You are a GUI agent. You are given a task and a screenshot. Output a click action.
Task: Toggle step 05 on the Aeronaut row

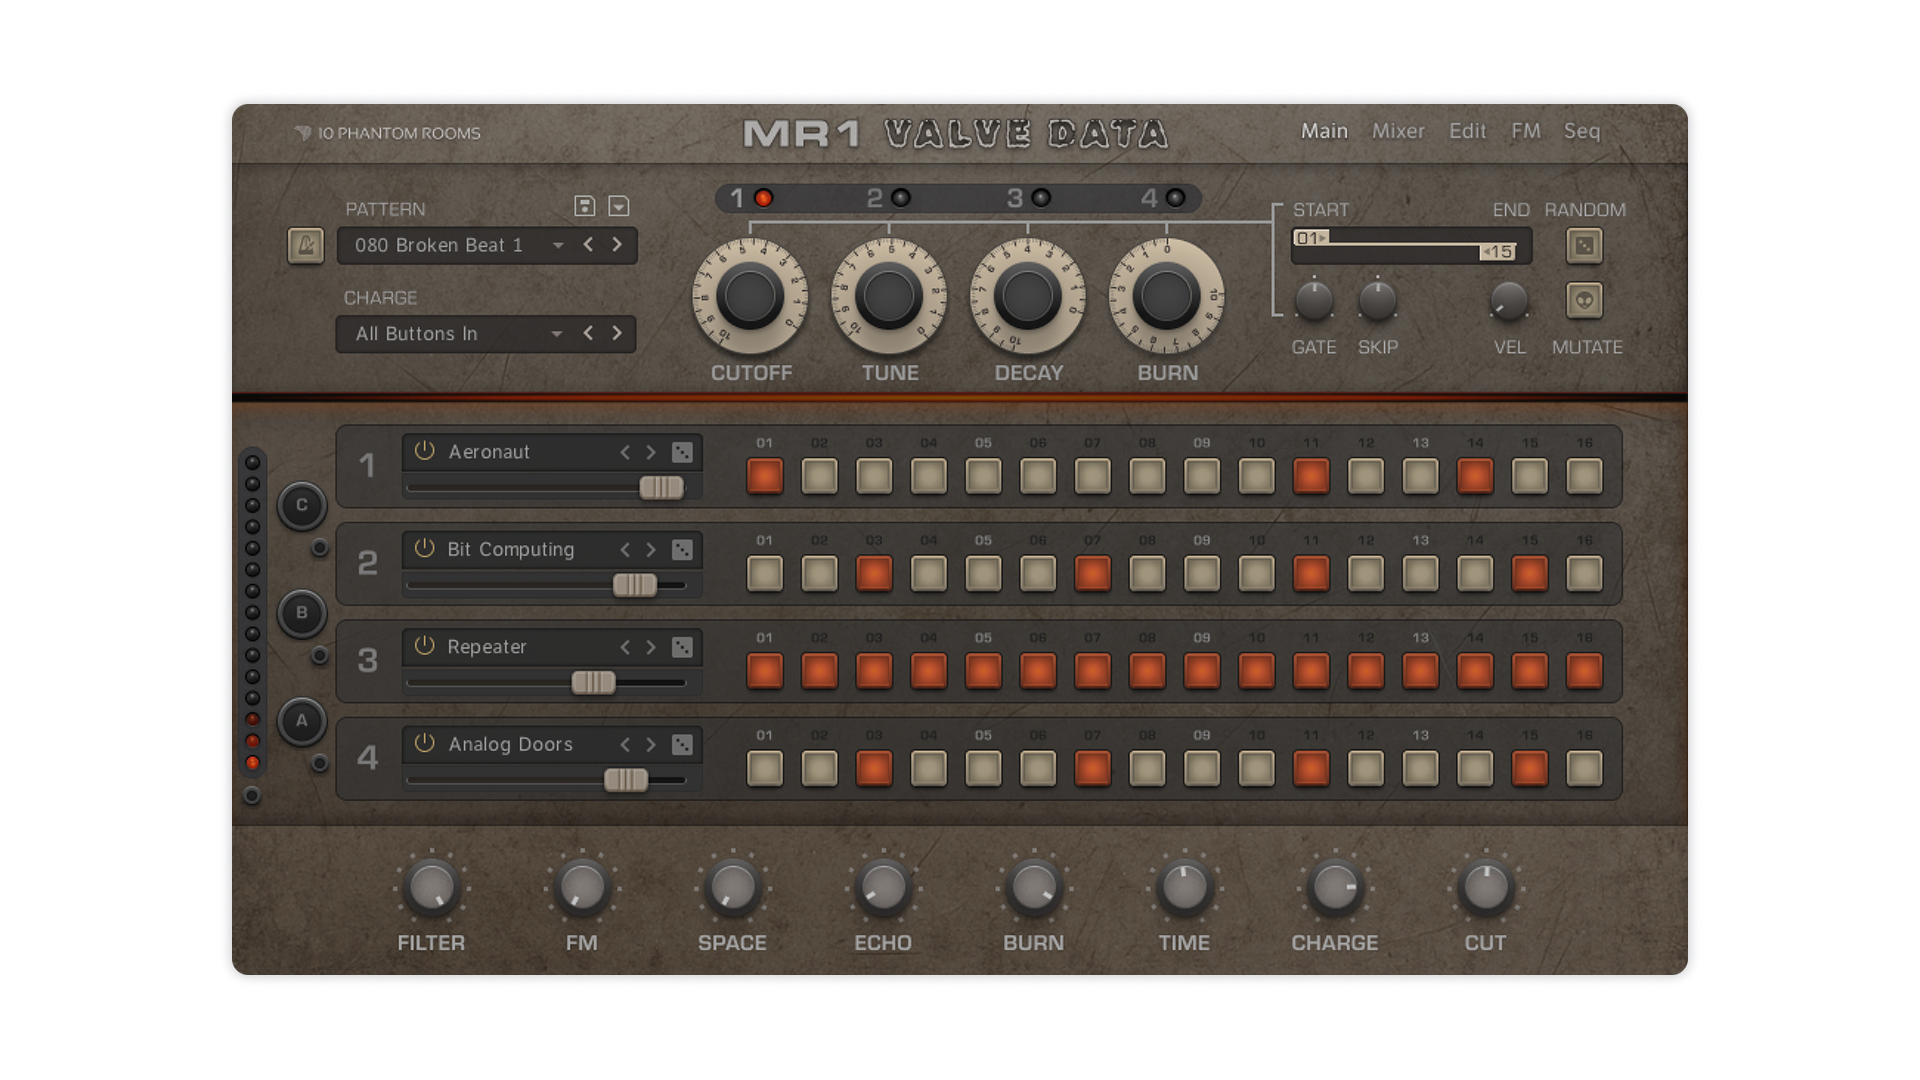[x=983, y=476]
